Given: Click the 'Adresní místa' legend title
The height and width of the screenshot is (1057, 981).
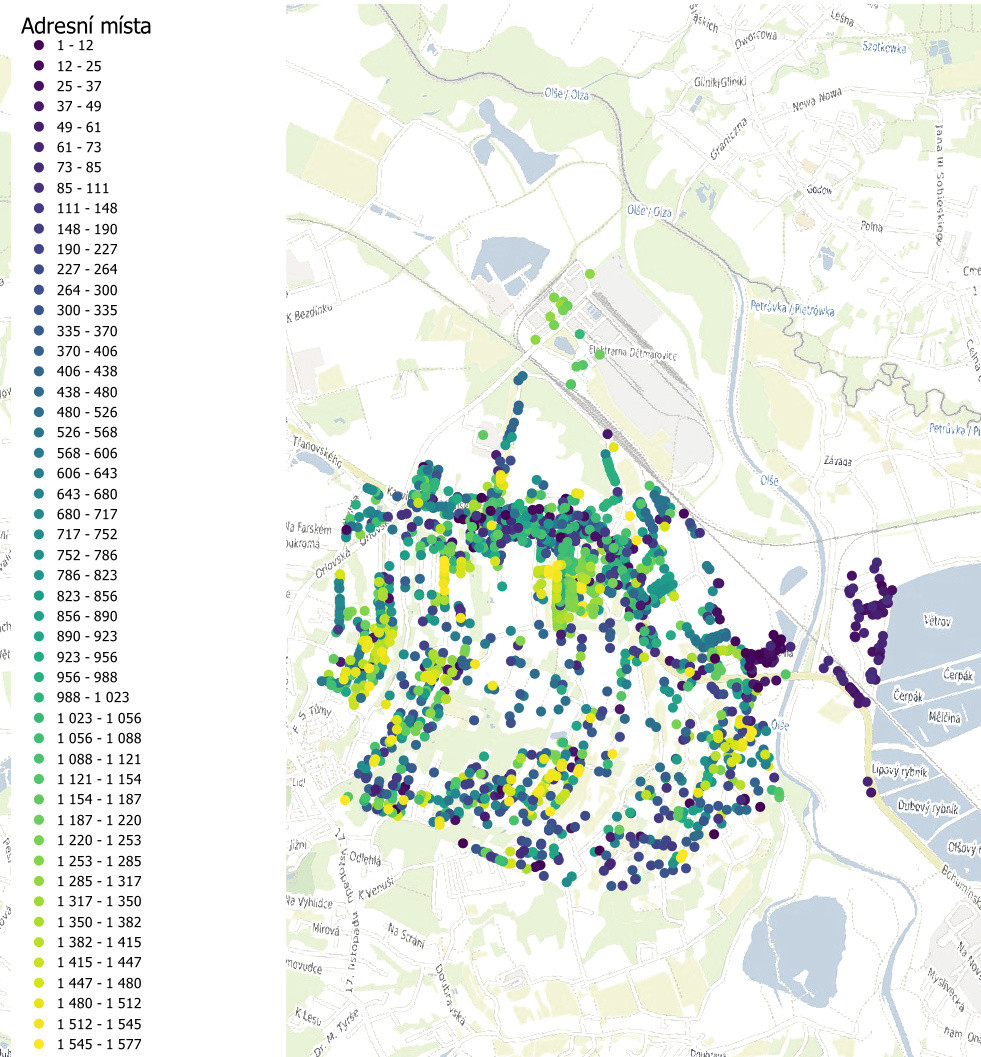Looking at the screenshot, I should tap(86, 26).
